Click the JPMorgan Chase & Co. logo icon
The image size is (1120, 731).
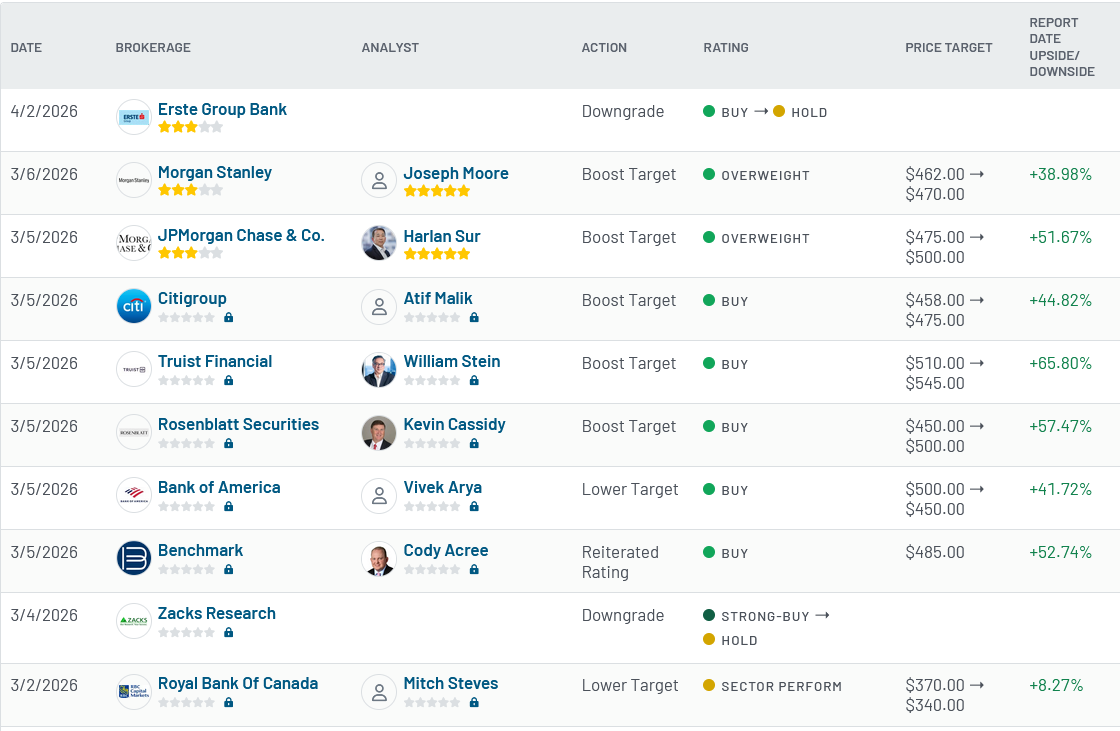(x=134, y=243)
